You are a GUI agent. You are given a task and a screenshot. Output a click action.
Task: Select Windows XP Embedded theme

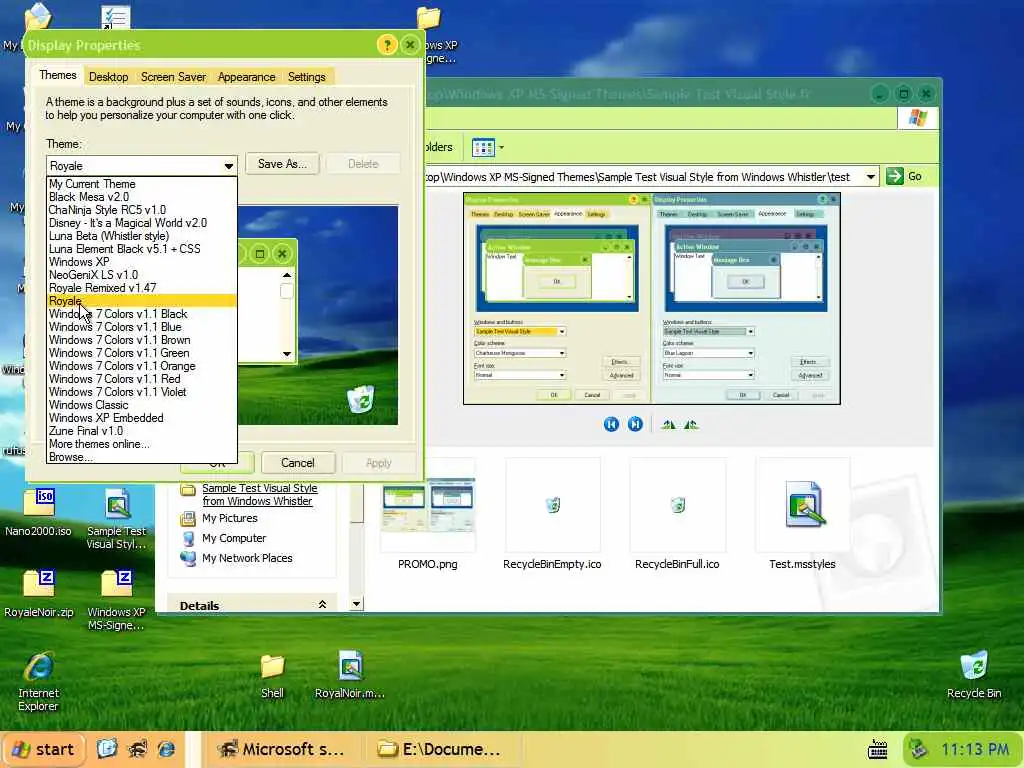[x=142, y=419]
